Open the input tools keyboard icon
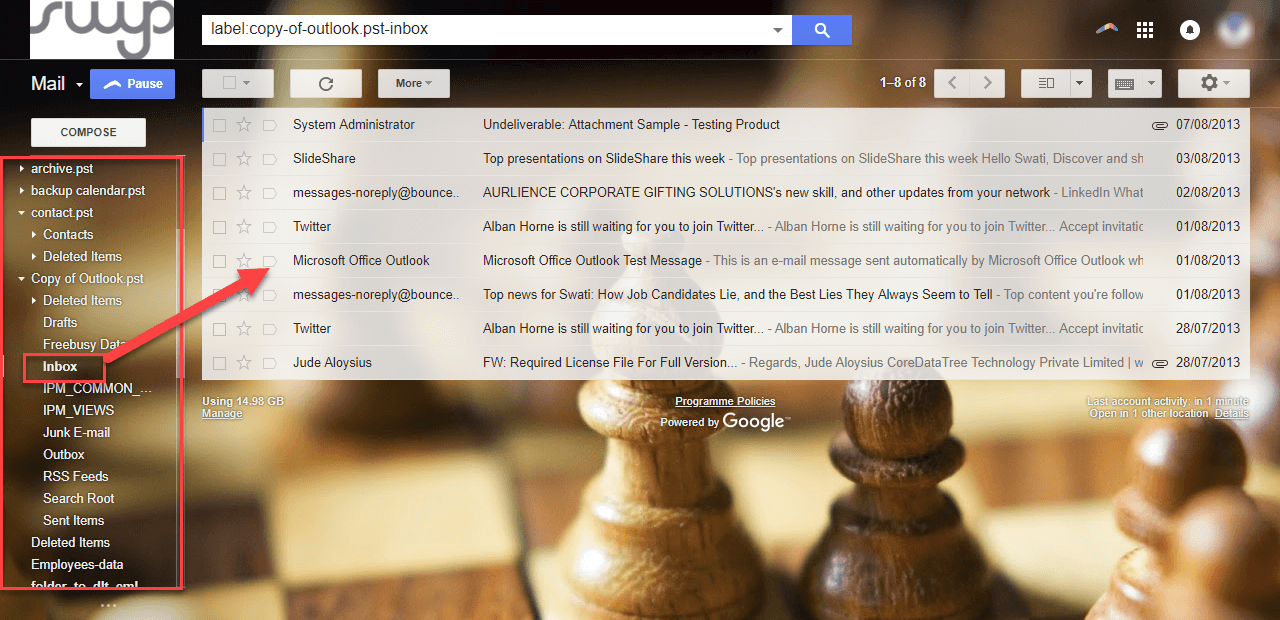This screenshot has width=1280, height=620. pyautogui.click(x=1124, y=84)
